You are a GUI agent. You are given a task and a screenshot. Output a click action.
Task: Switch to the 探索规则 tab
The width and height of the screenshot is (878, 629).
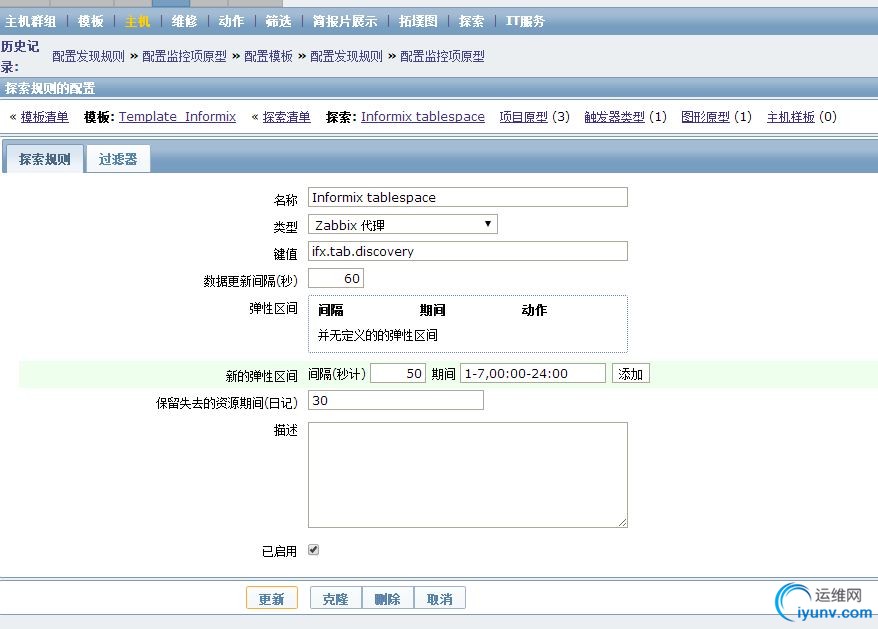coord(44,159)
